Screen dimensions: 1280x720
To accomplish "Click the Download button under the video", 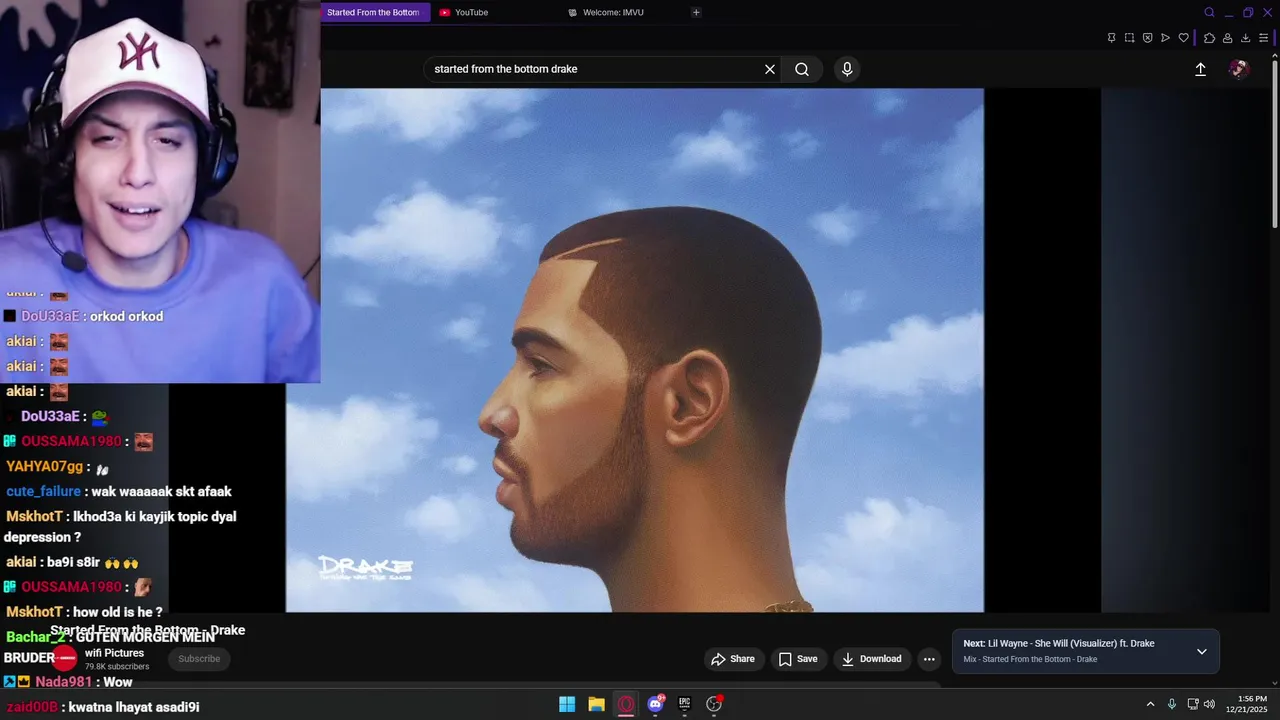I will point(871,659).
